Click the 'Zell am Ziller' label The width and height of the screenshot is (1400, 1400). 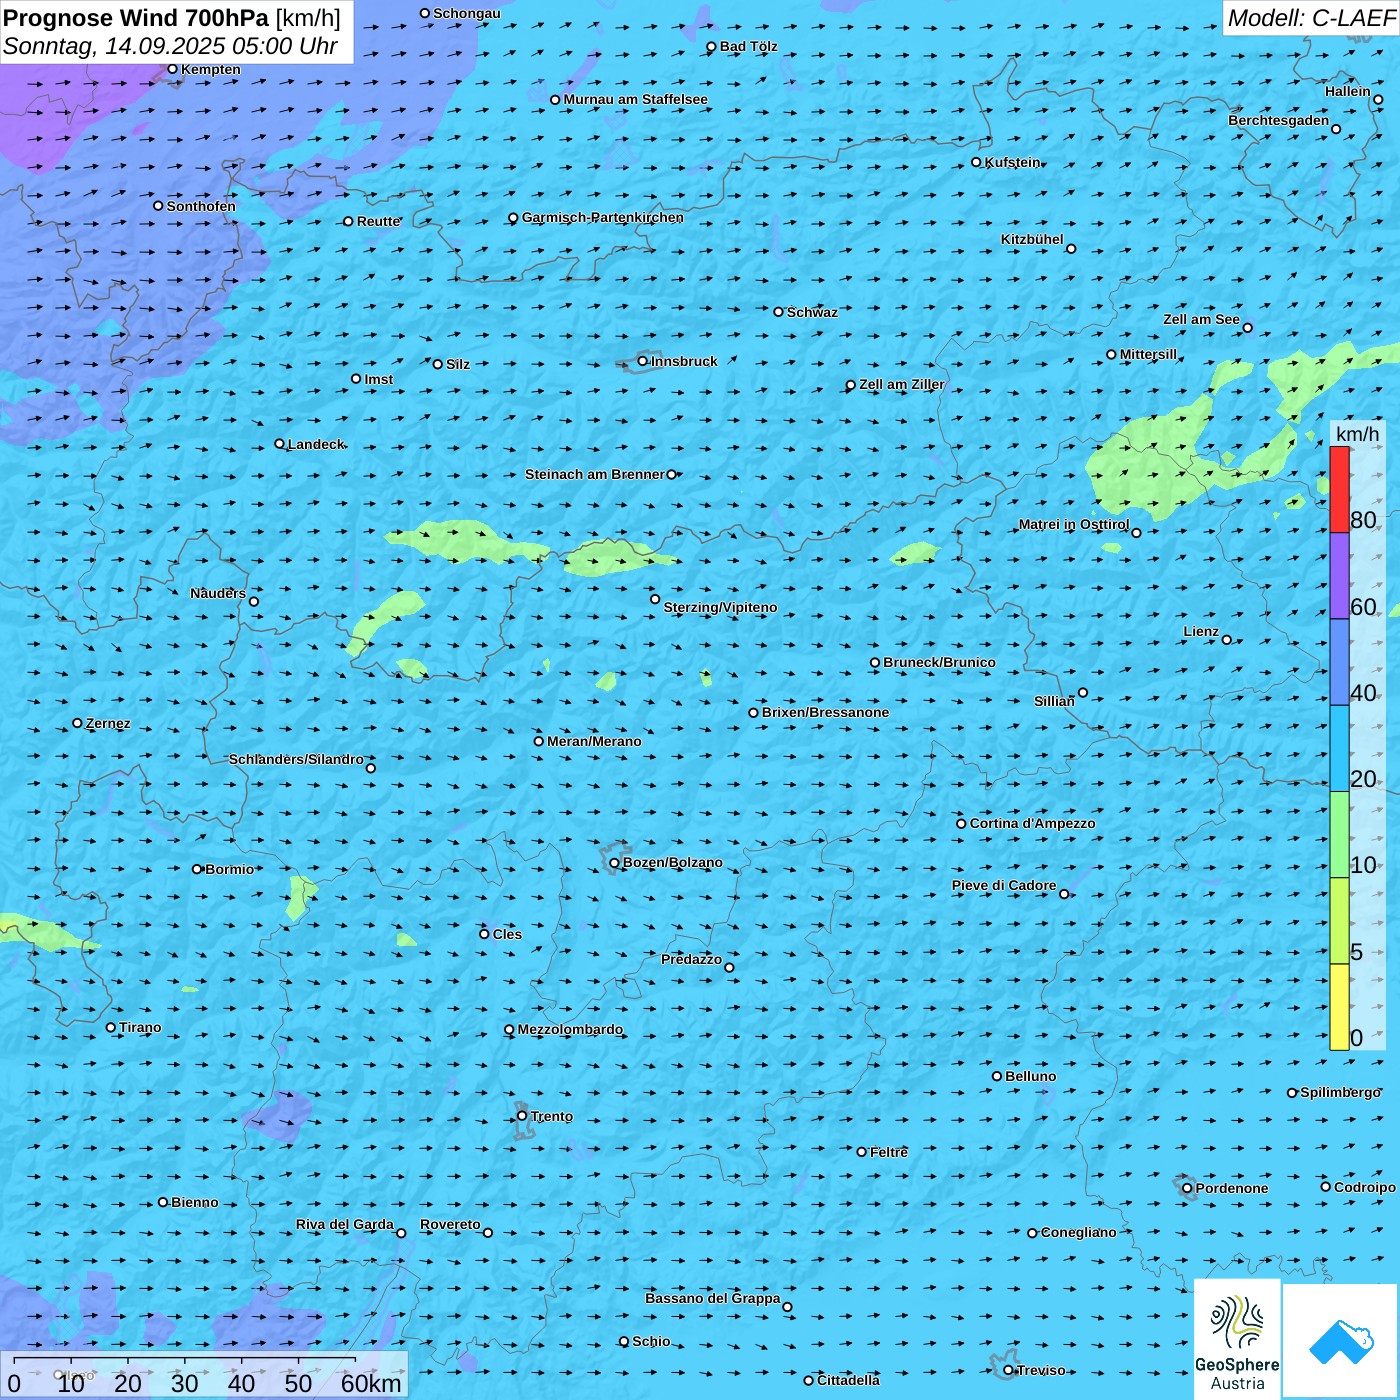point(901,384)
